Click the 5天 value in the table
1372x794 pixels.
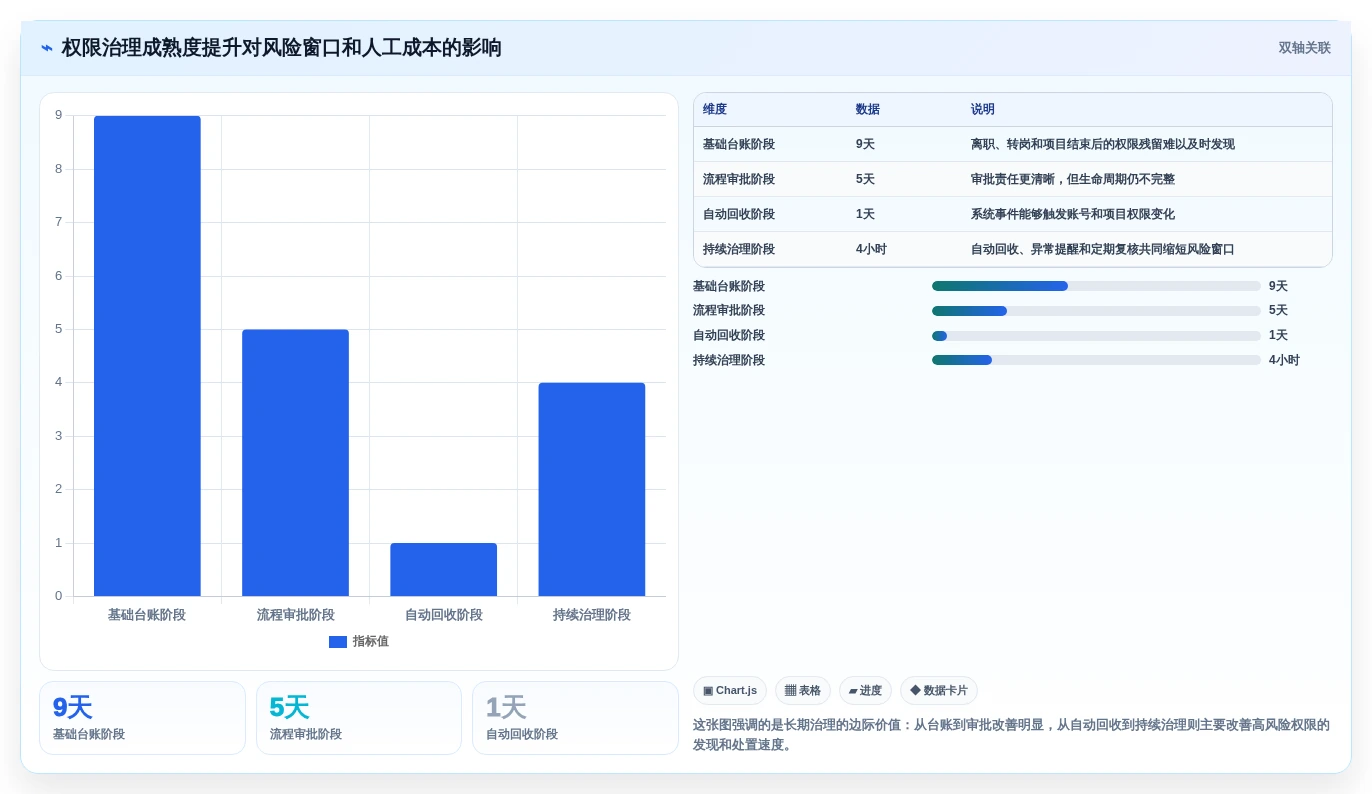865,180
